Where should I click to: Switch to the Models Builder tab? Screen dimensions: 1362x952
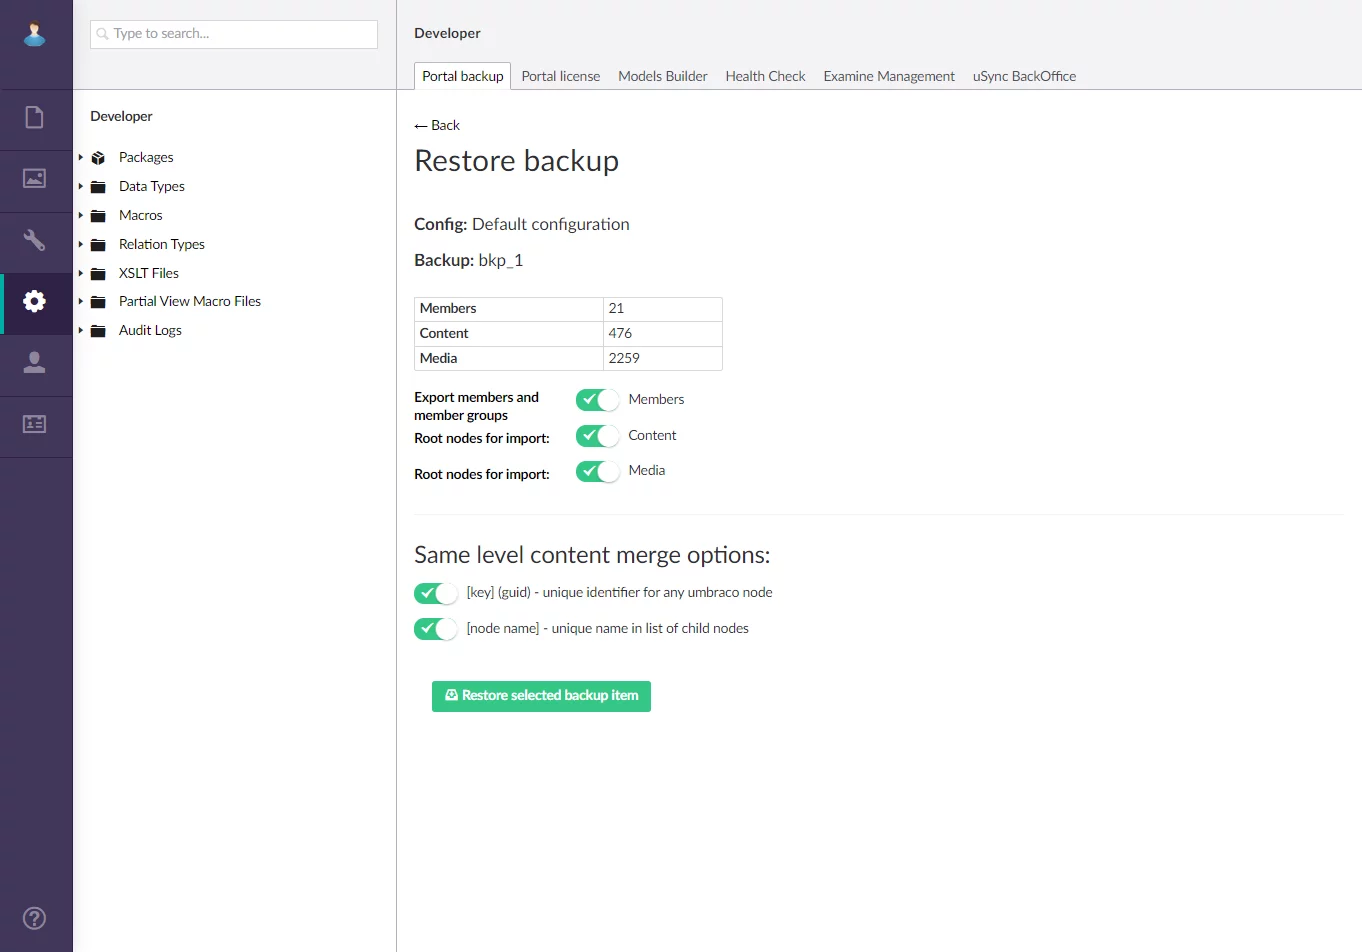coord(662,76)
